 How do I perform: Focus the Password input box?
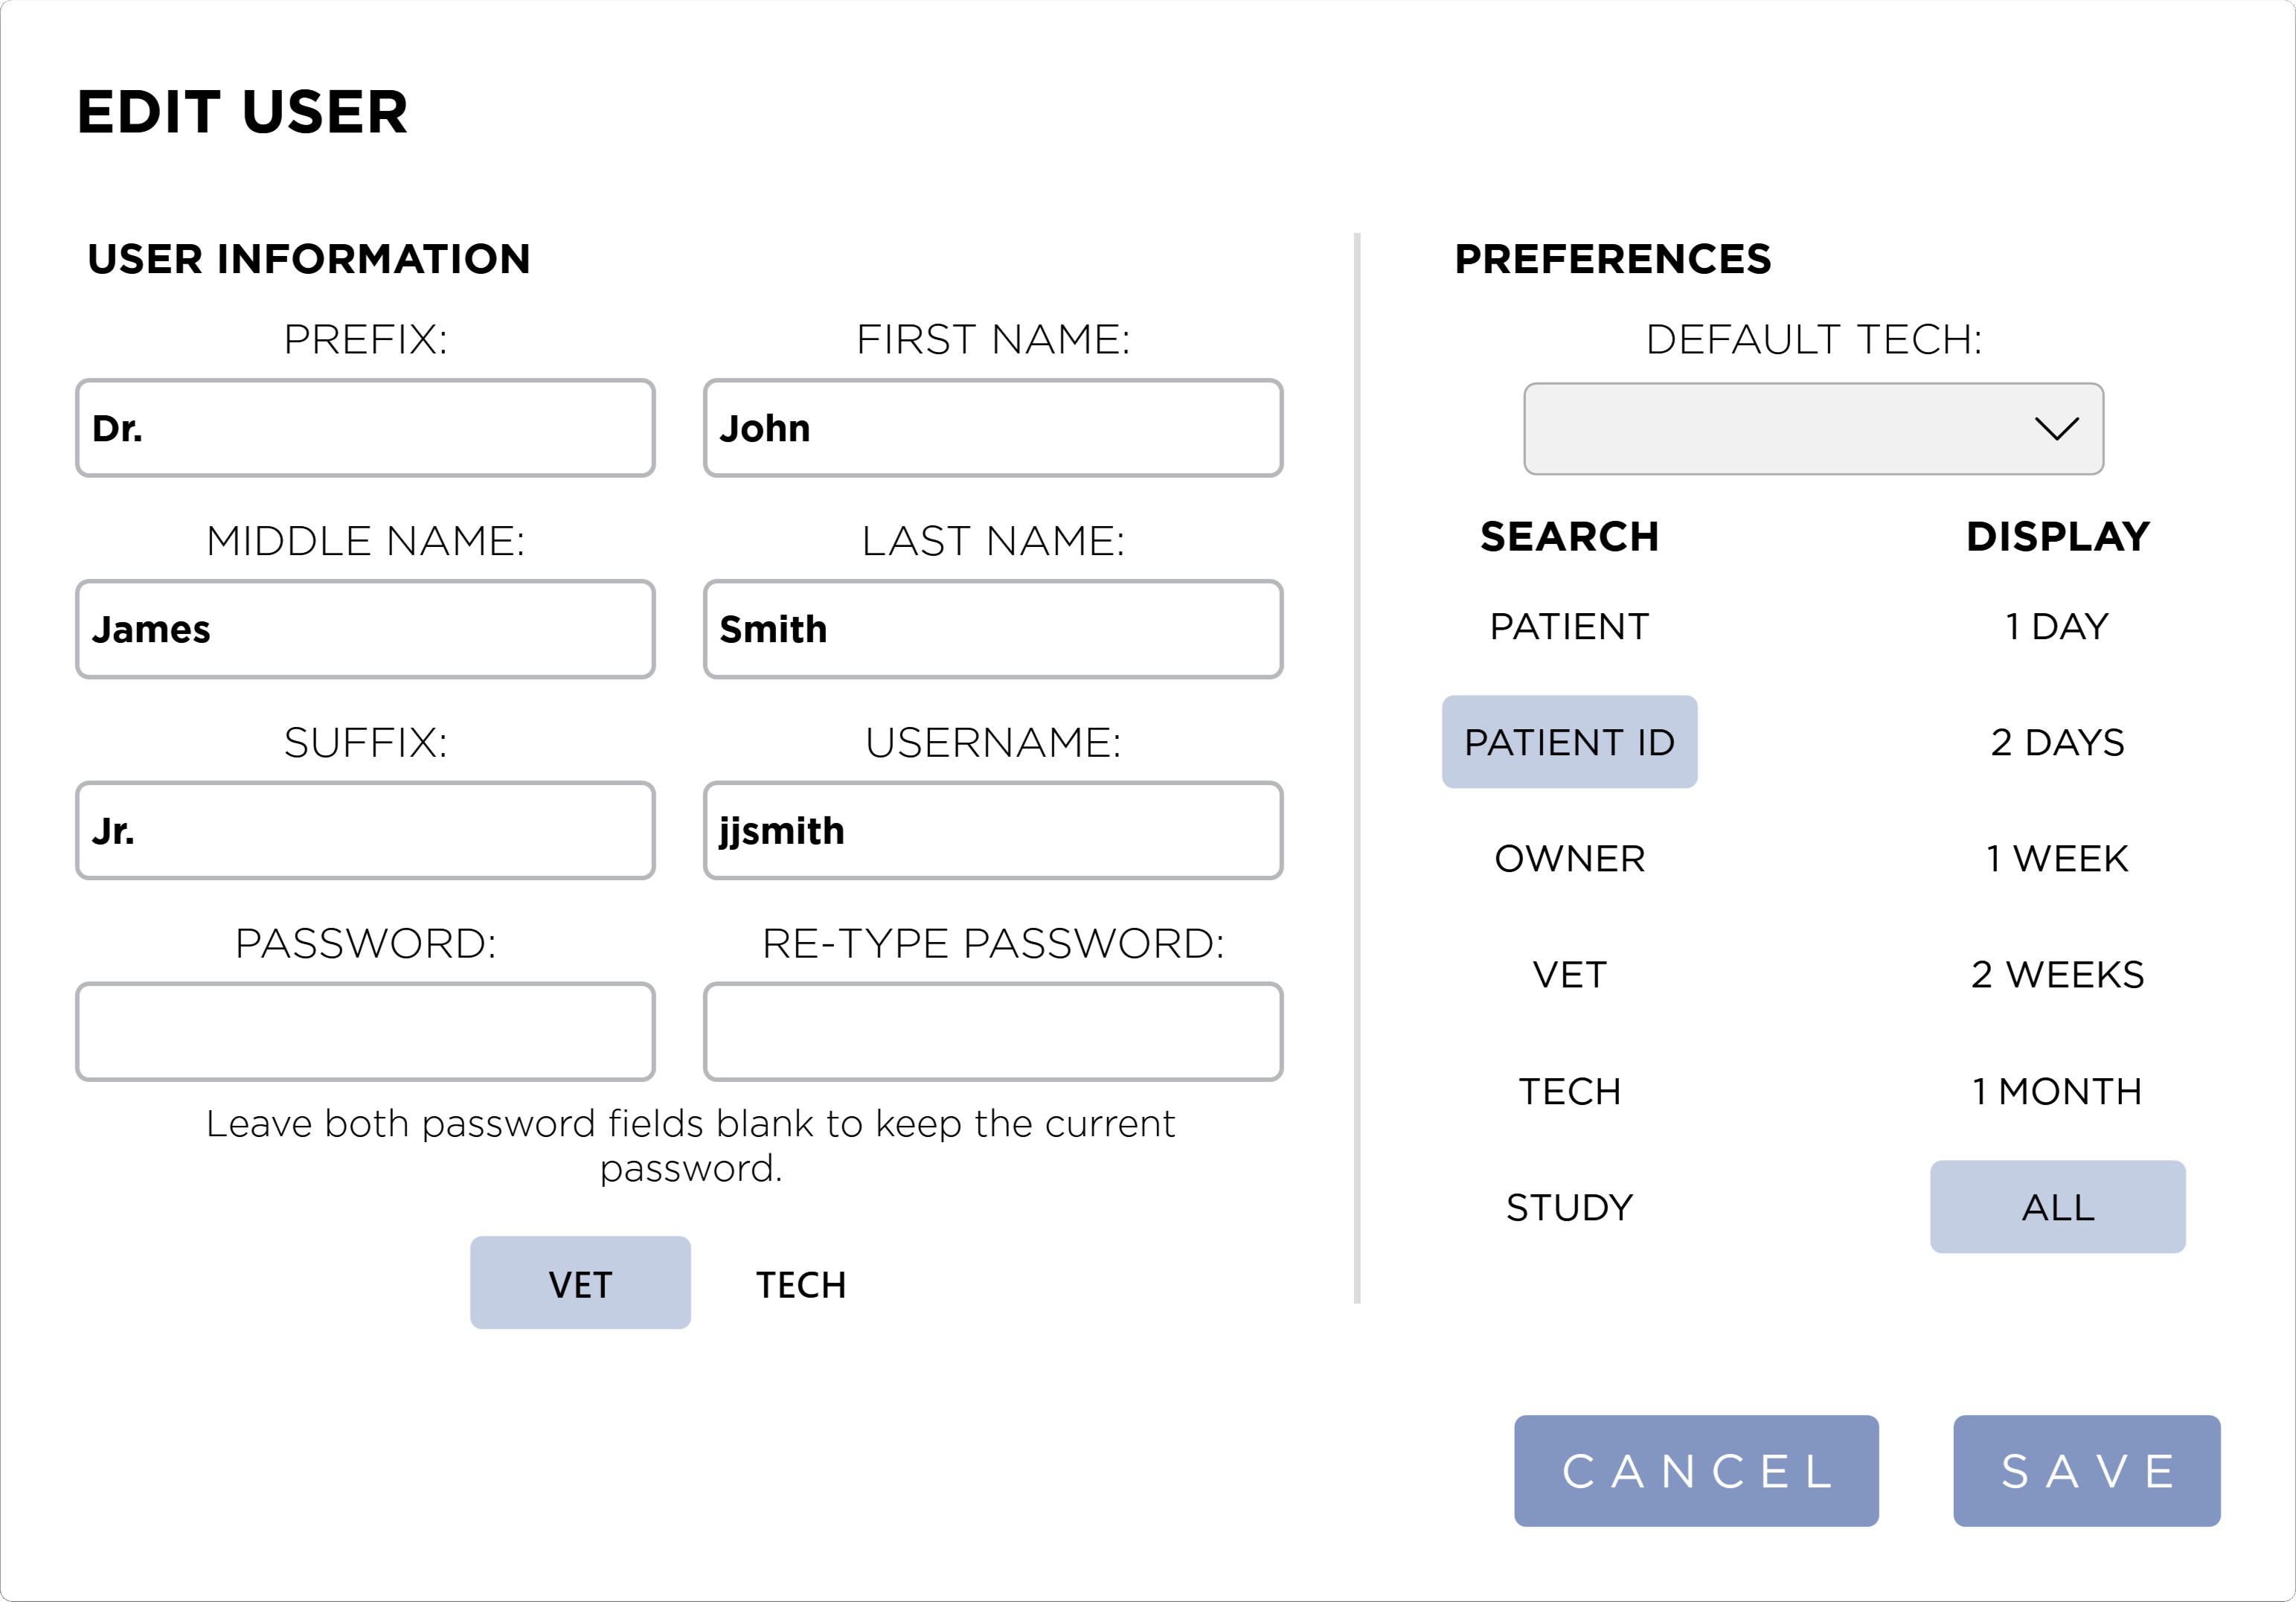(x=365, y=1032)
